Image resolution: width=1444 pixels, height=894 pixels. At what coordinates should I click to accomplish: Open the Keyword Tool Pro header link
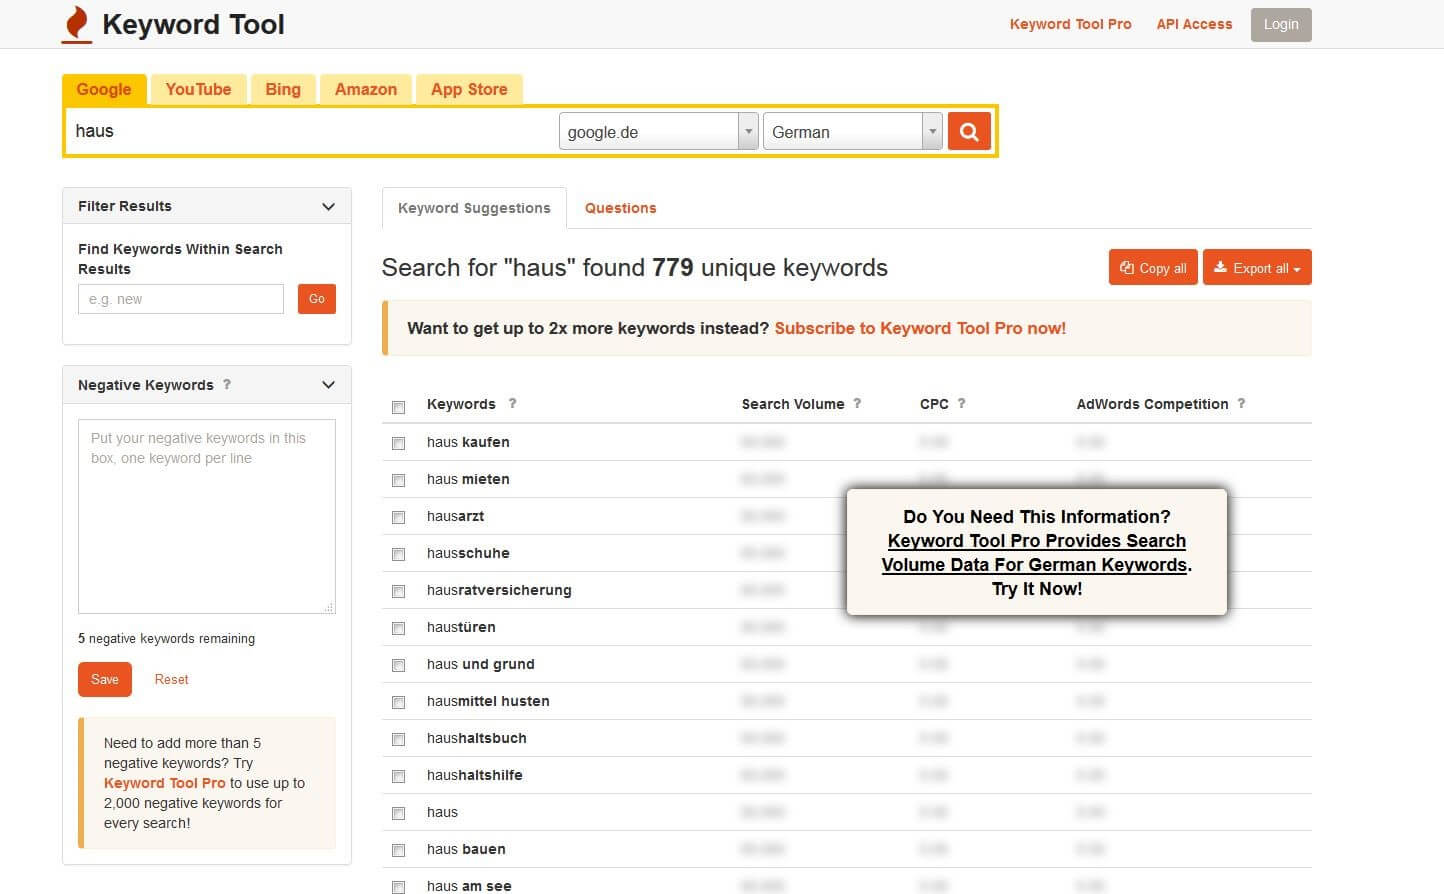coord(1070,24)
